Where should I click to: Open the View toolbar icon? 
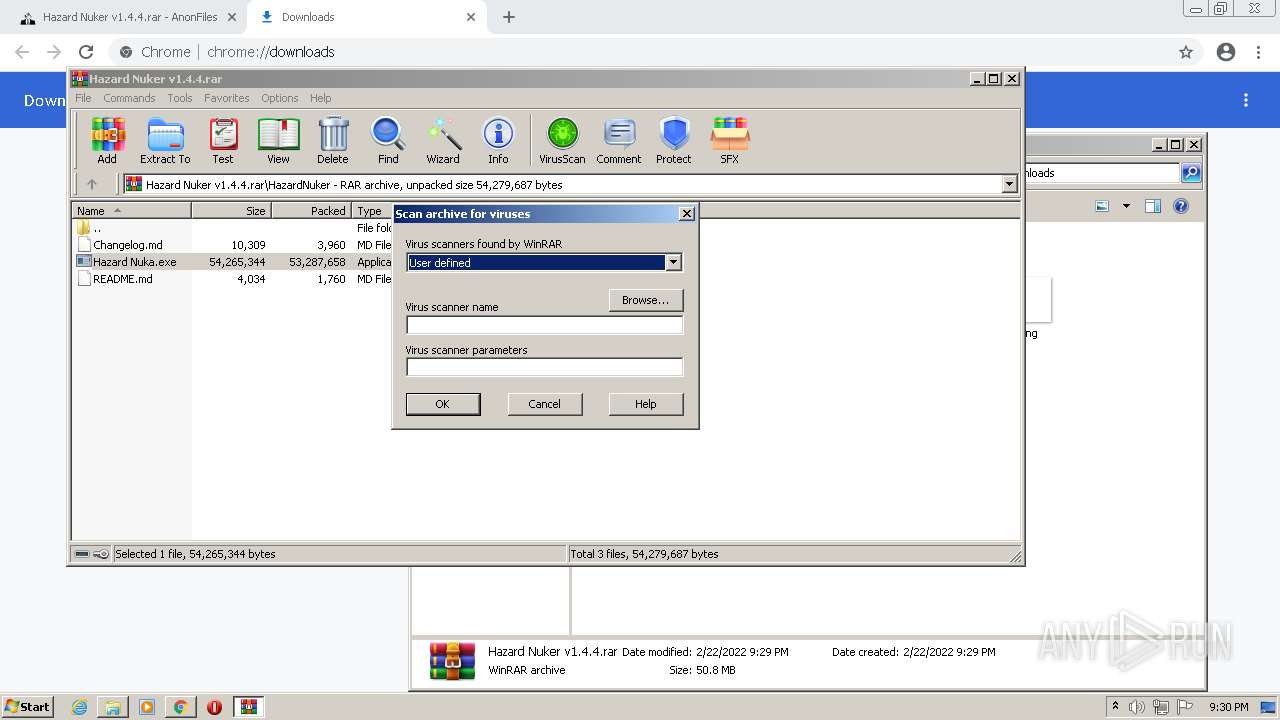click(x=278, y=140)
